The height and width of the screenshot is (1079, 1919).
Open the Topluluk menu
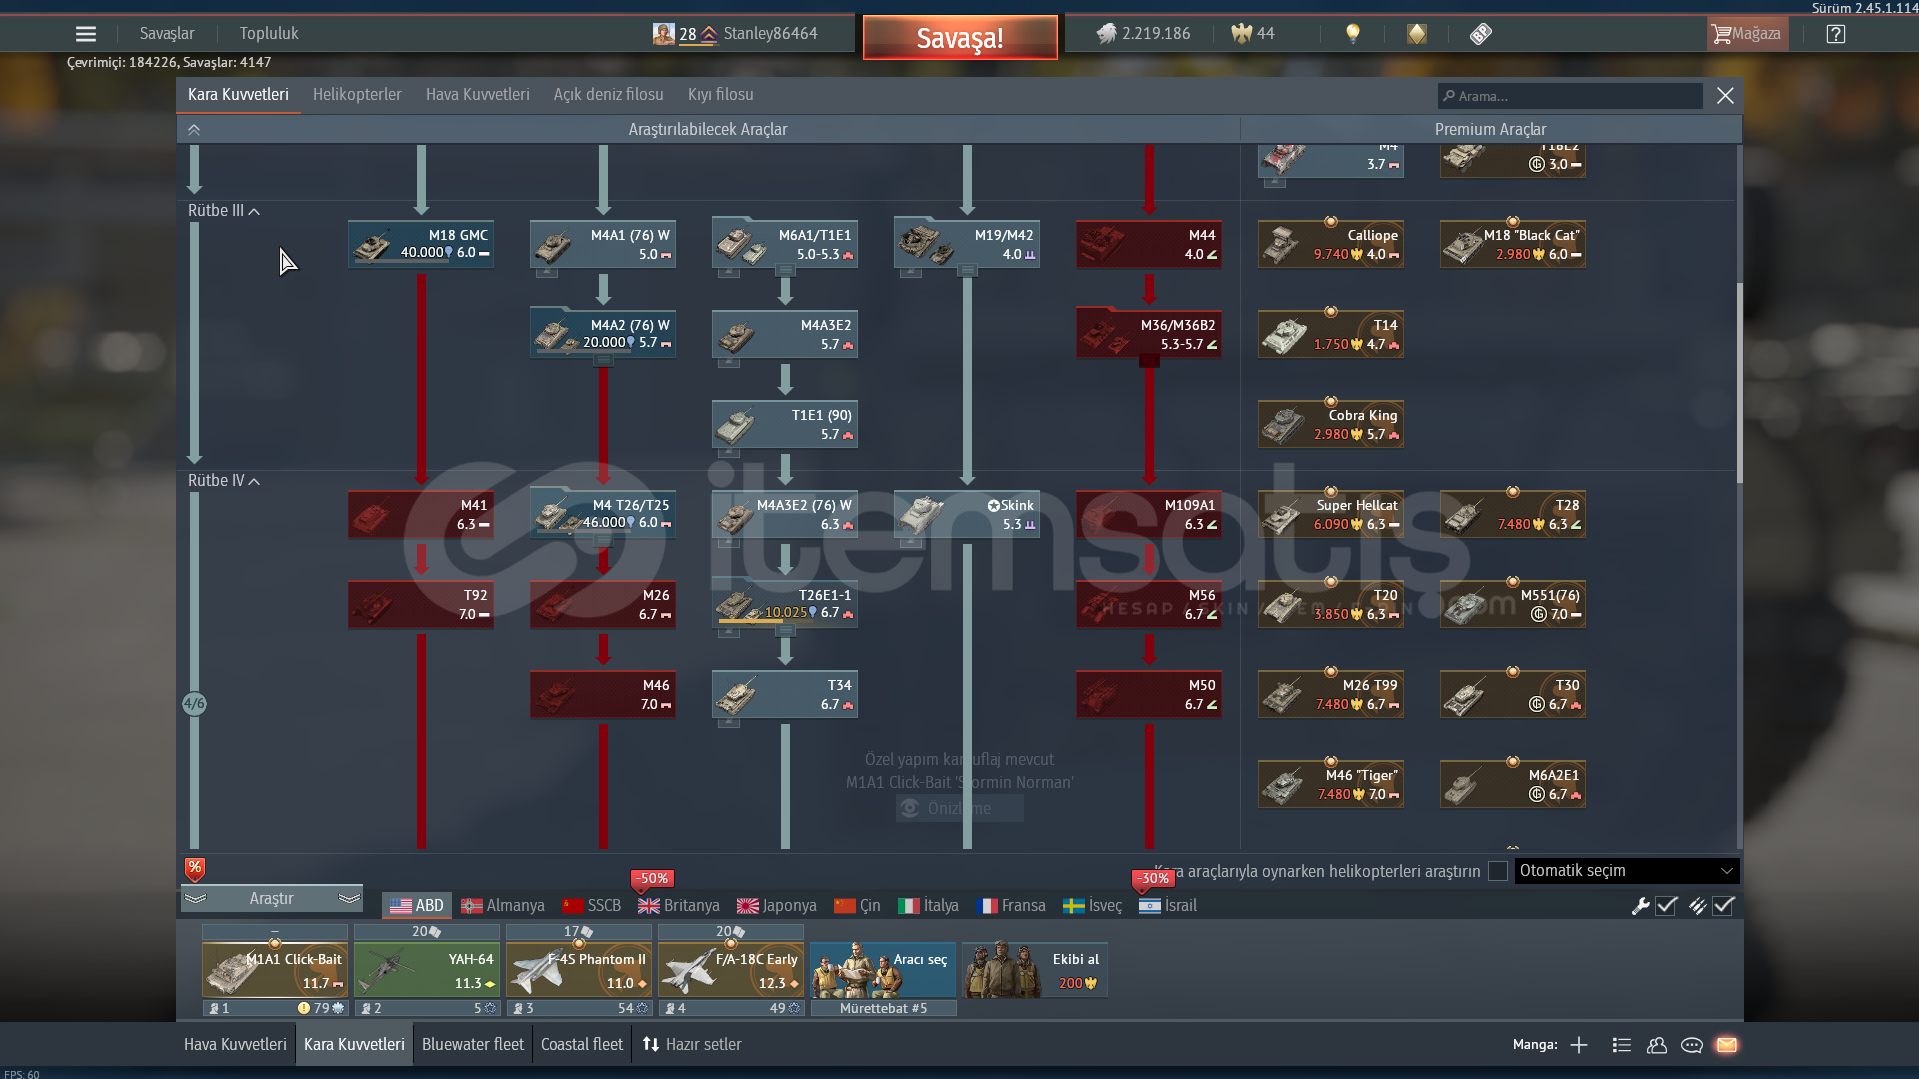(x=269, y=34)
